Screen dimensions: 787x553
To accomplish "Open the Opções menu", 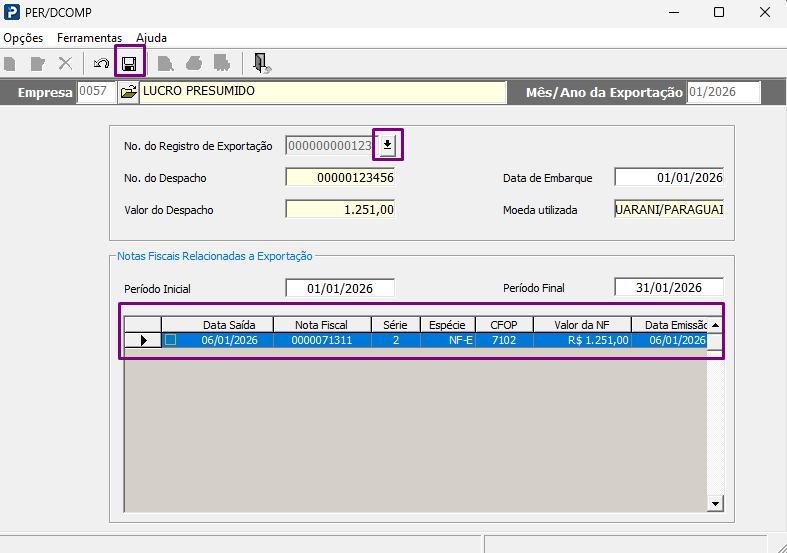I will (23, 38).
